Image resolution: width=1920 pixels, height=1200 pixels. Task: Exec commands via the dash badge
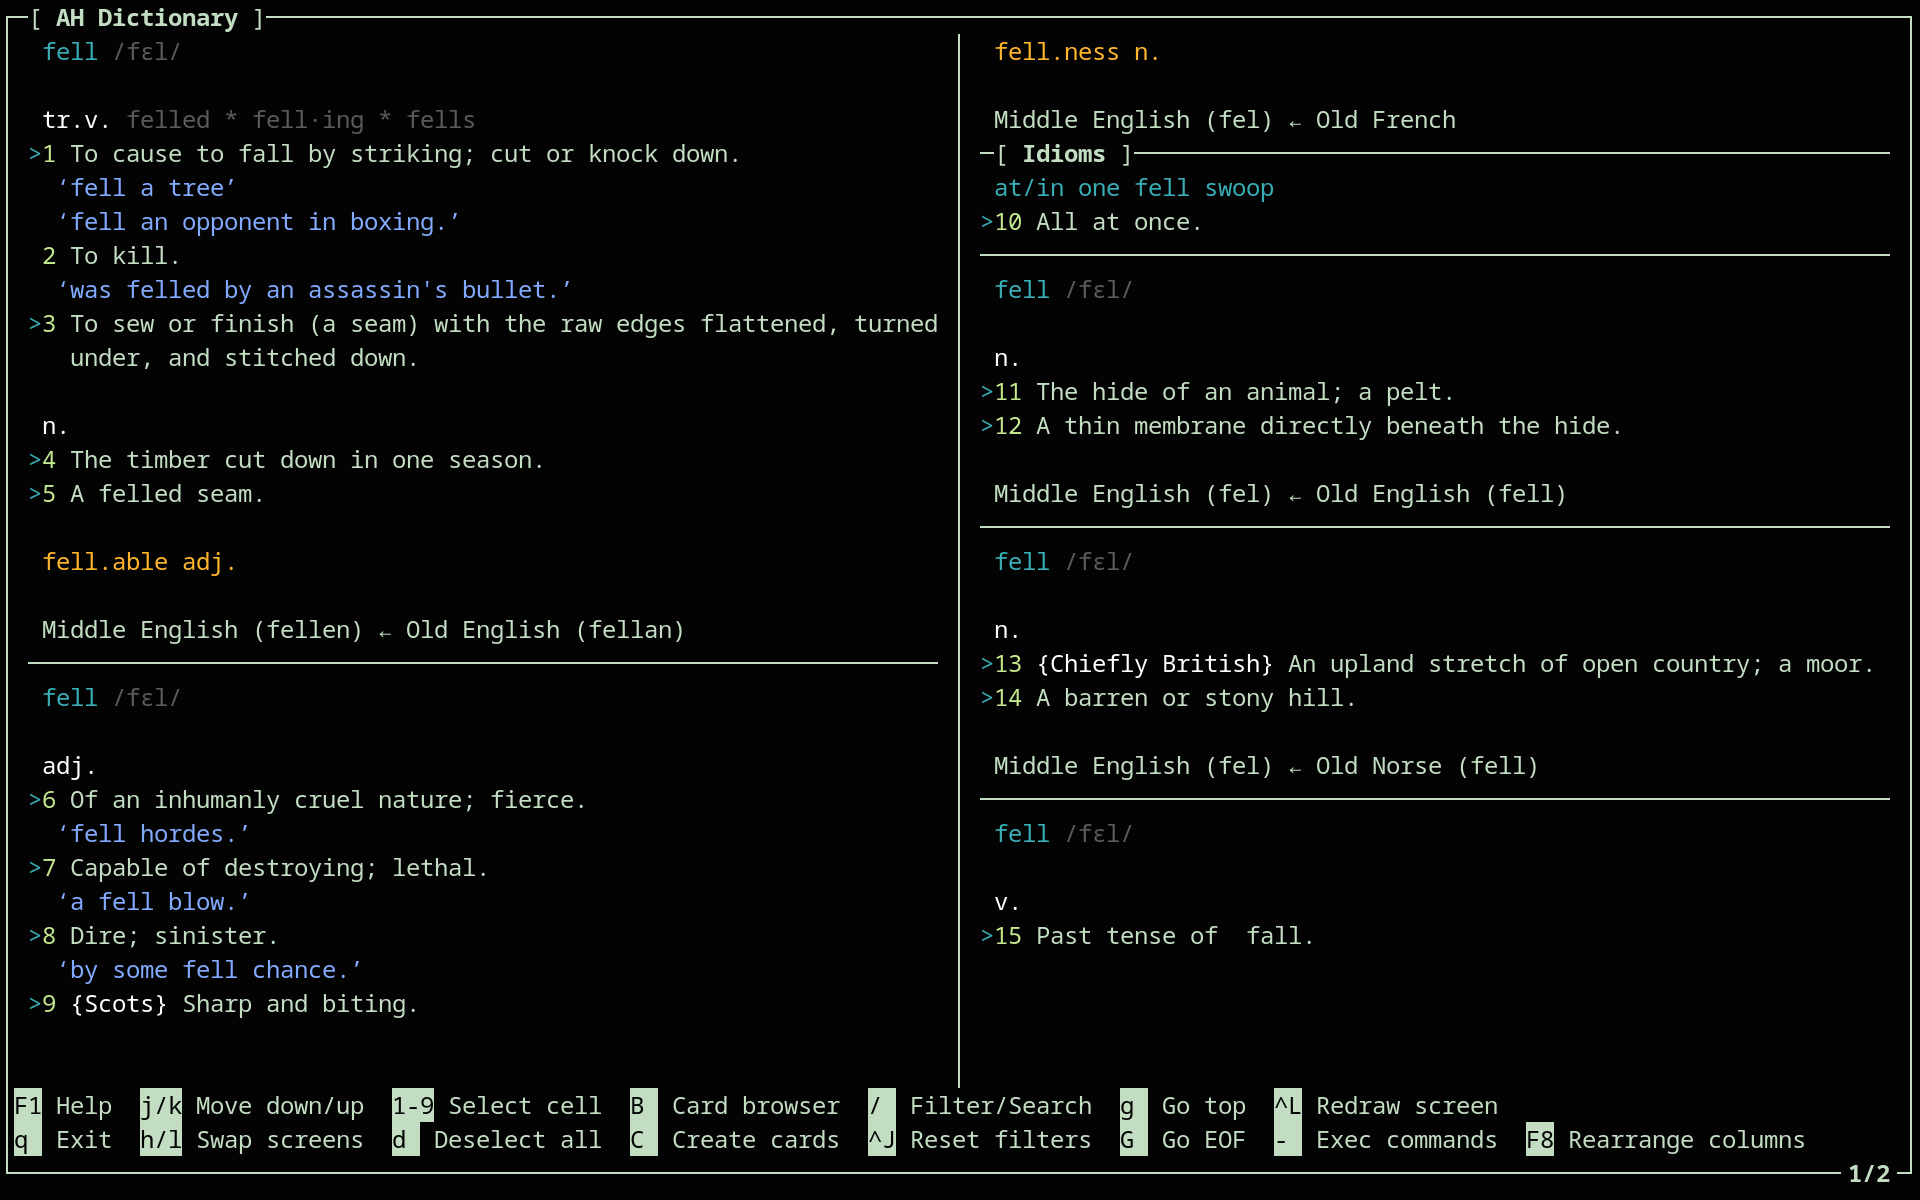coord(1287,1140)
